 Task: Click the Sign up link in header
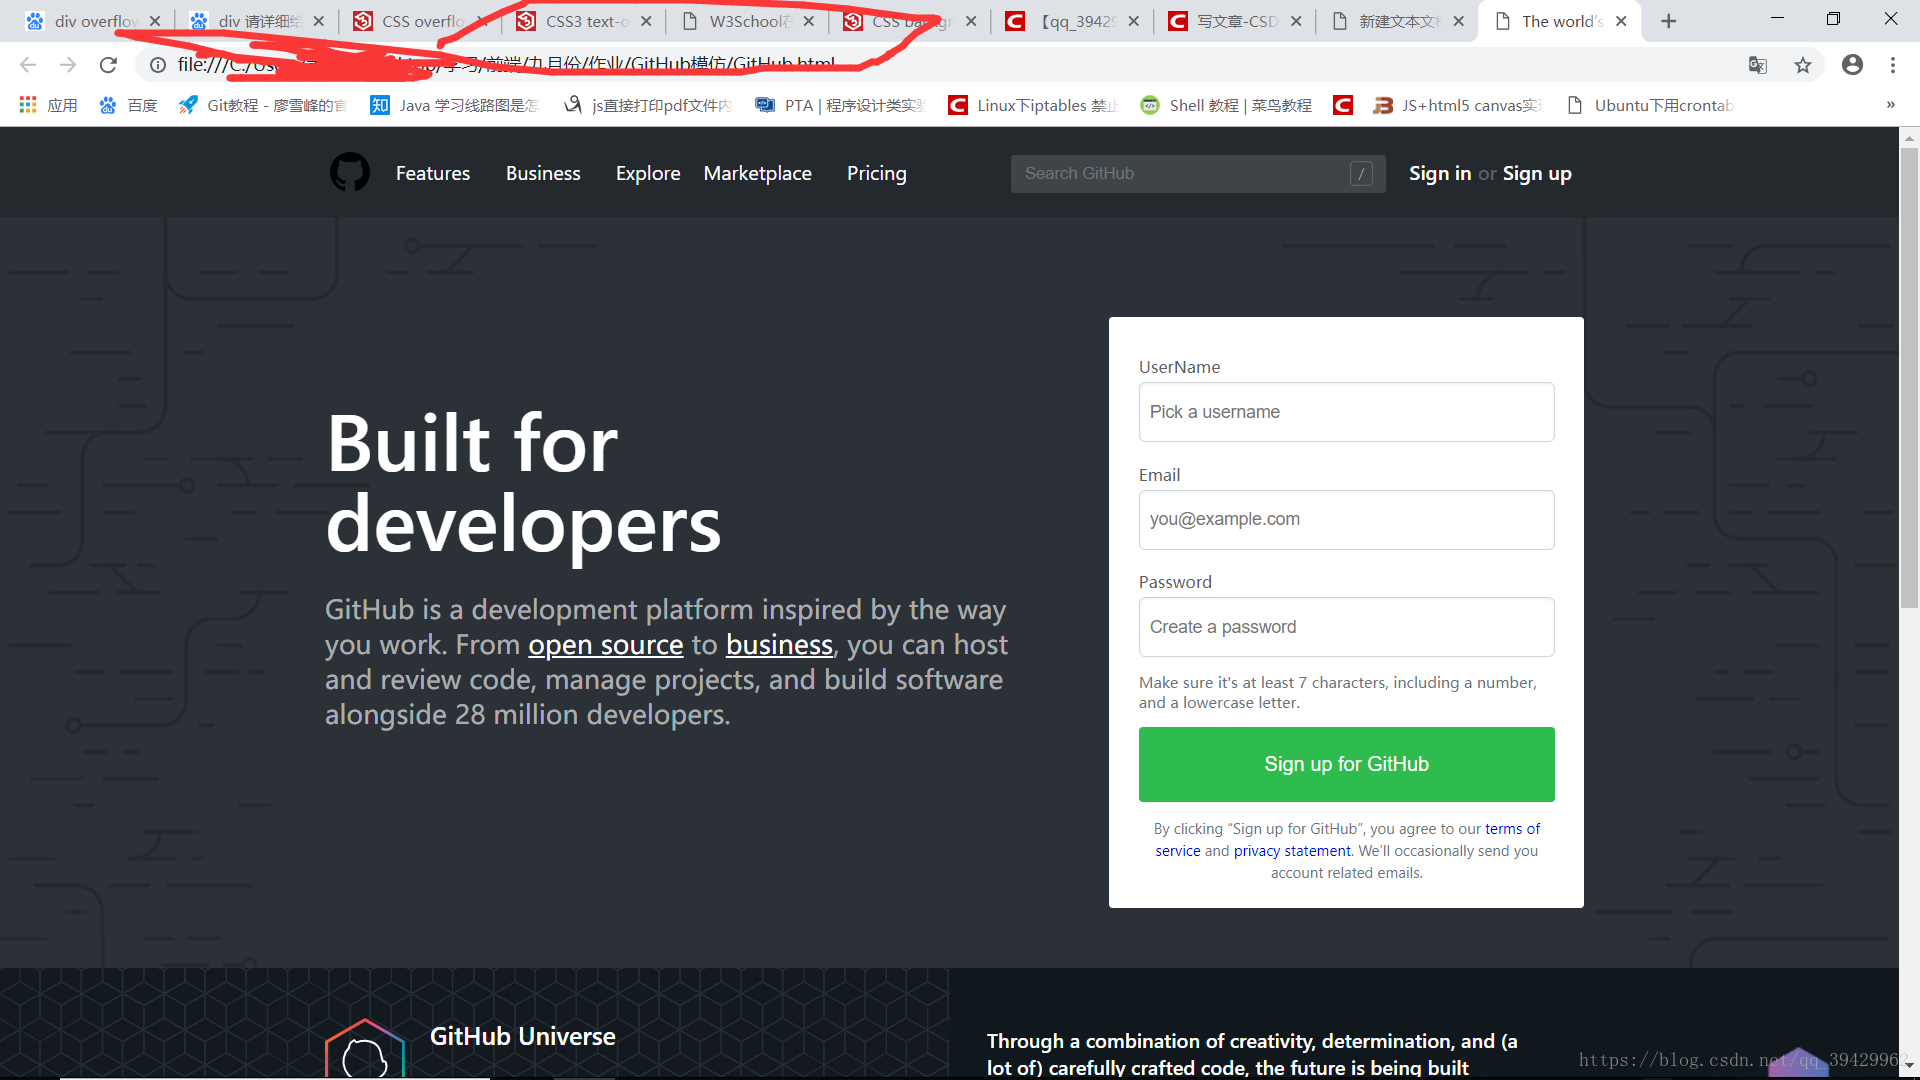1537,173
